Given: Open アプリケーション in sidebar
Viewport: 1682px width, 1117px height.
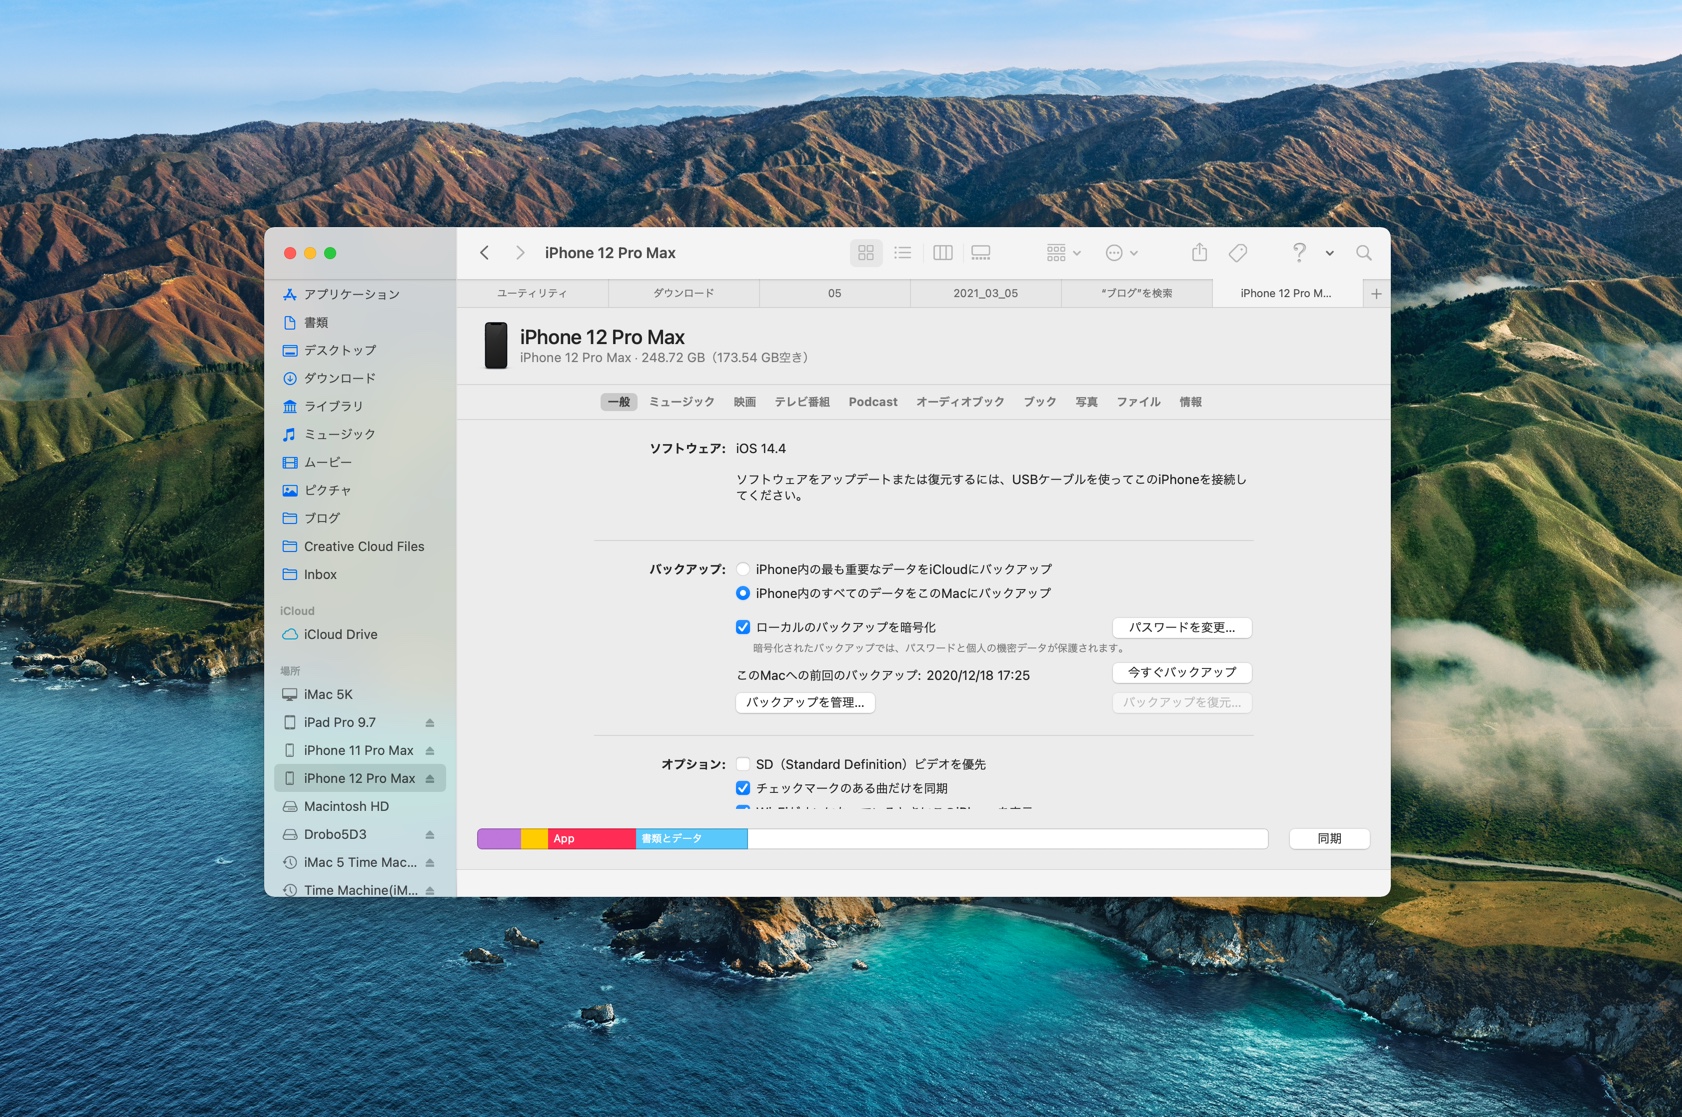Looking at the screenshot, I should pyautogui.click(x=360, y=294).
